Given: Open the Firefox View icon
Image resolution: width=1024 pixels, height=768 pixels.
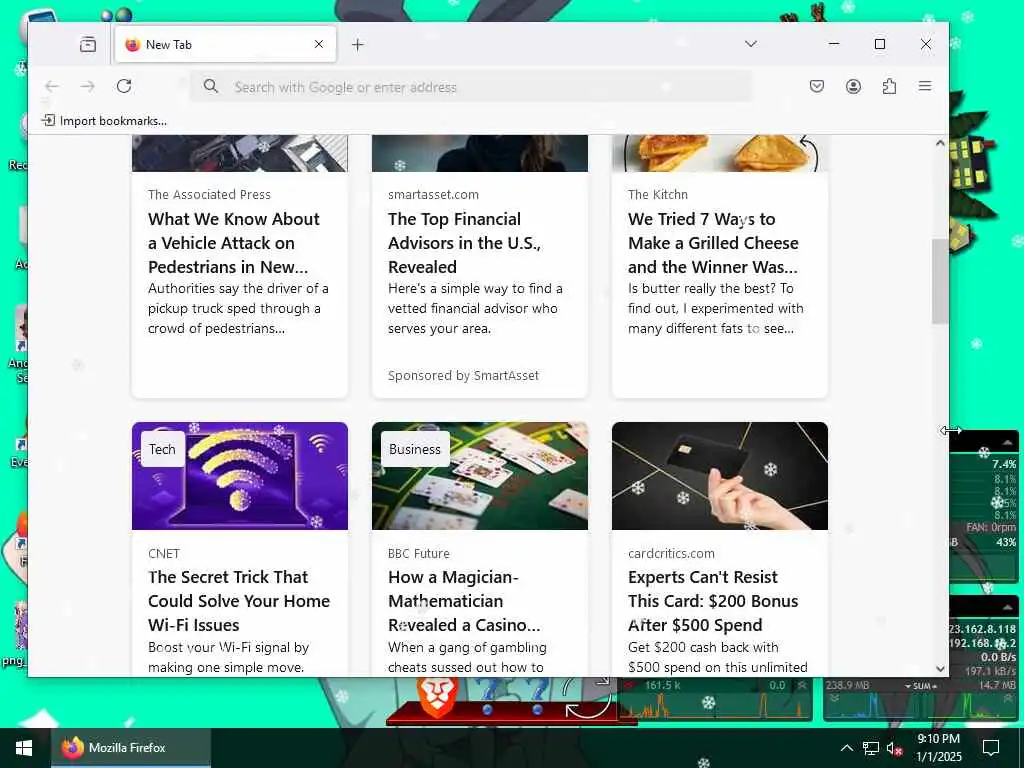Looking at the screenshot, I should (x=88, y=44).
